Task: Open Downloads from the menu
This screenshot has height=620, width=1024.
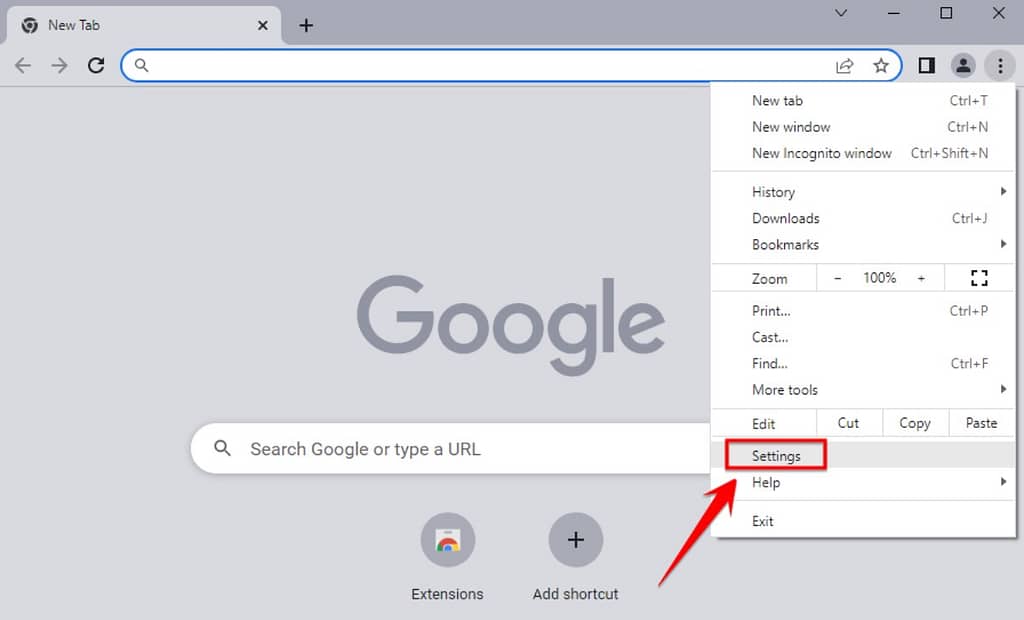Action: click(863, 218)
